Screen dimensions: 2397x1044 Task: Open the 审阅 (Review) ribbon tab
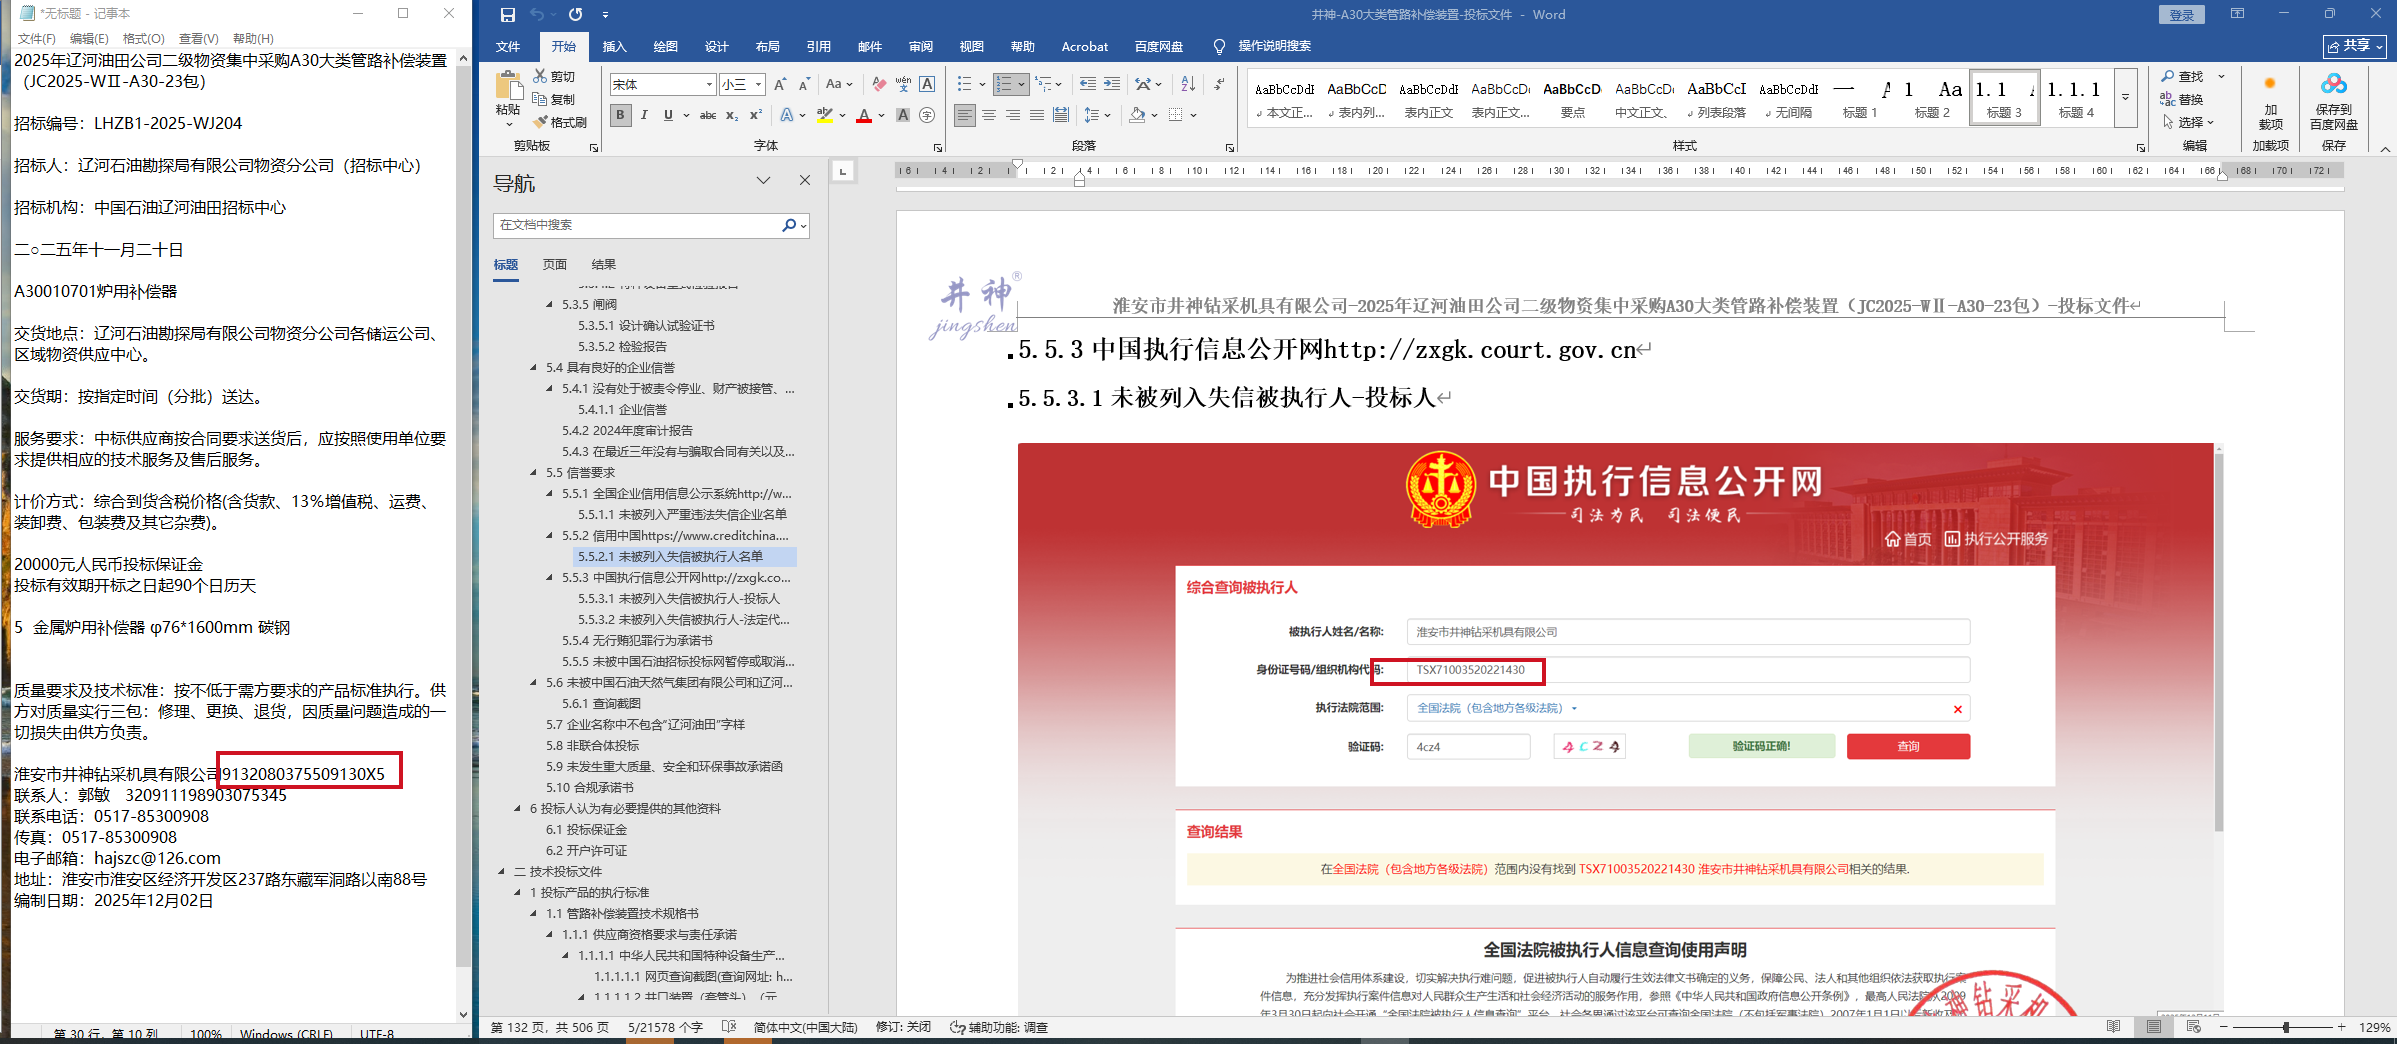point(920,47)
